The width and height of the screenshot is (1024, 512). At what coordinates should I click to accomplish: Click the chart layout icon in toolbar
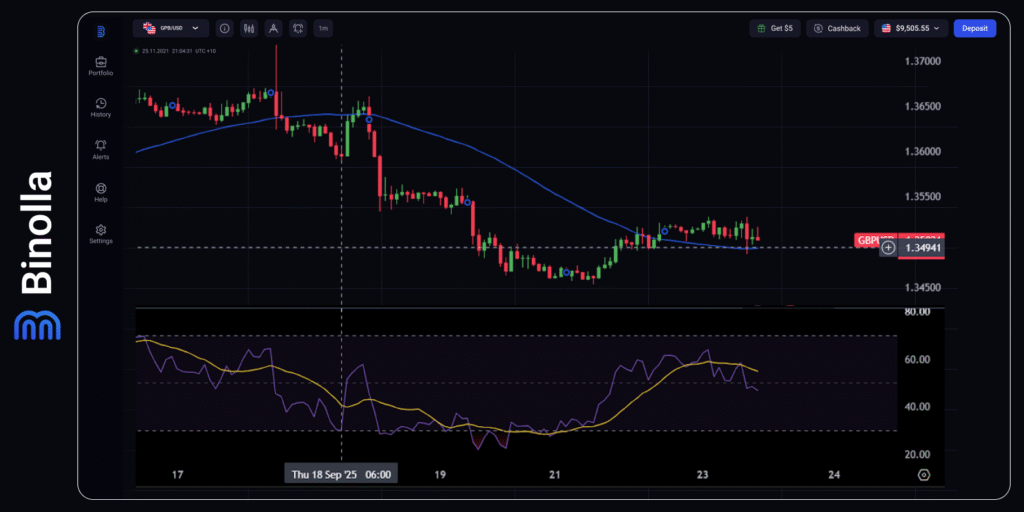click(298, 29)
